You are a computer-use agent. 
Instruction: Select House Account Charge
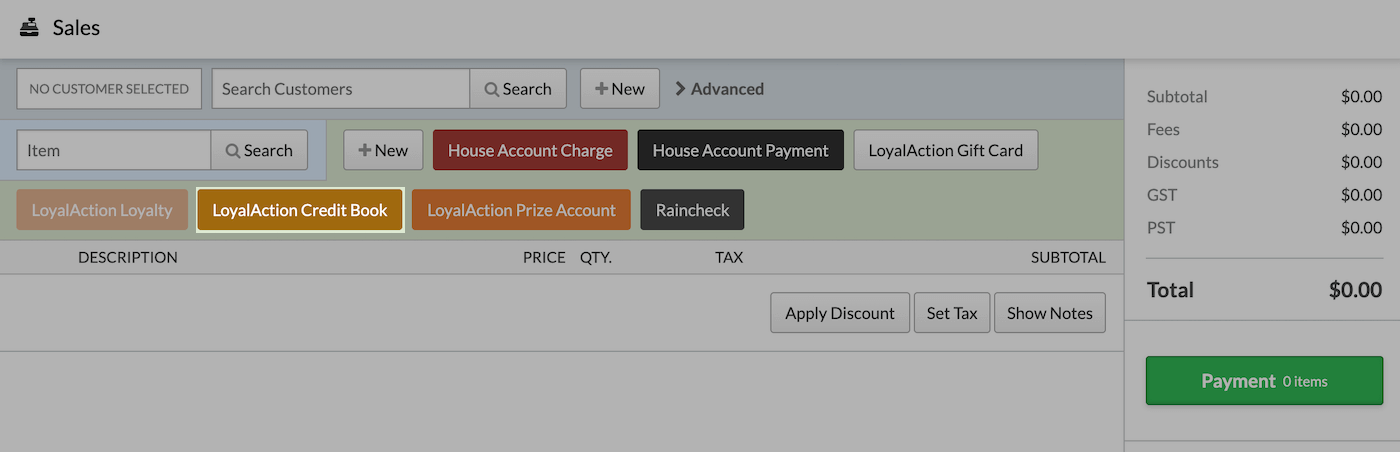coord(530,150)
